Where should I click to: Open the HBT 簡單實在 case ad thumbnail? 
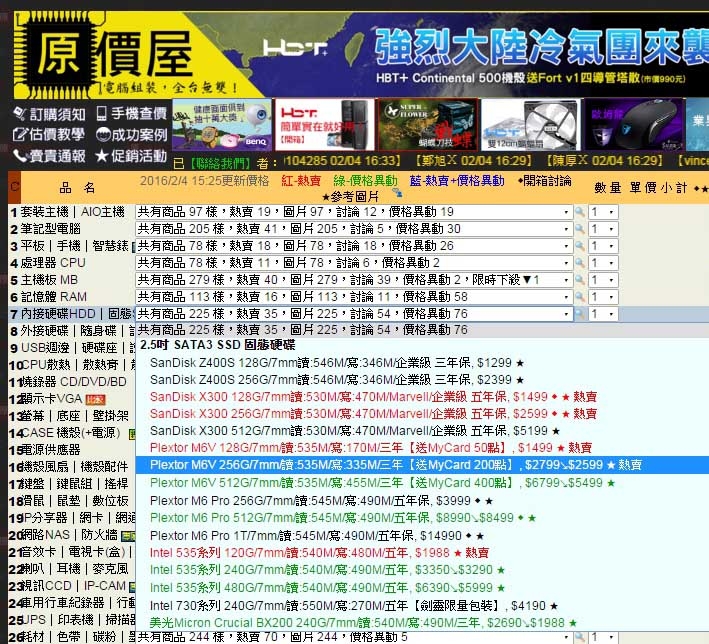point(325,124)
